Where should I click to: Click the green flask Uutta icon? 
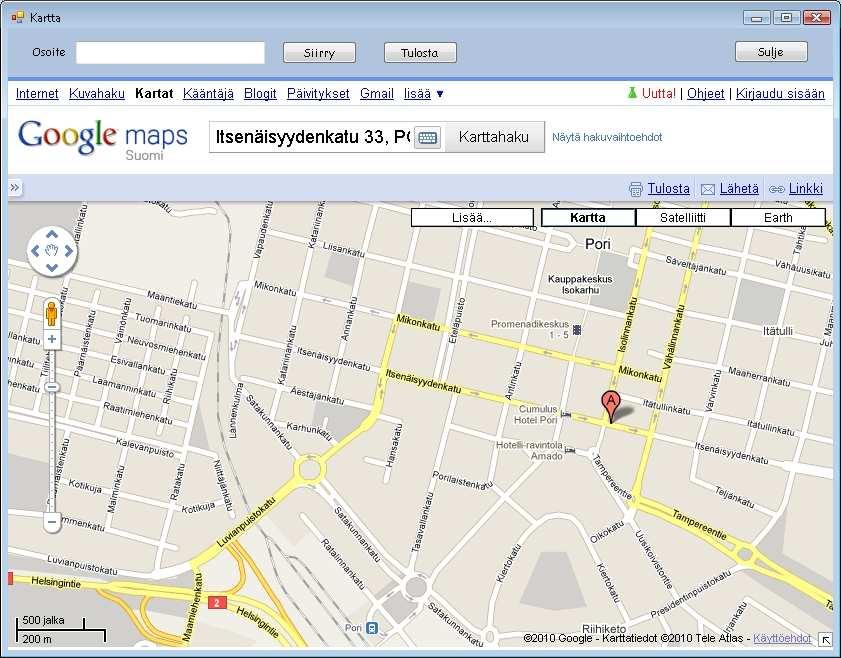tap(632, 93)
